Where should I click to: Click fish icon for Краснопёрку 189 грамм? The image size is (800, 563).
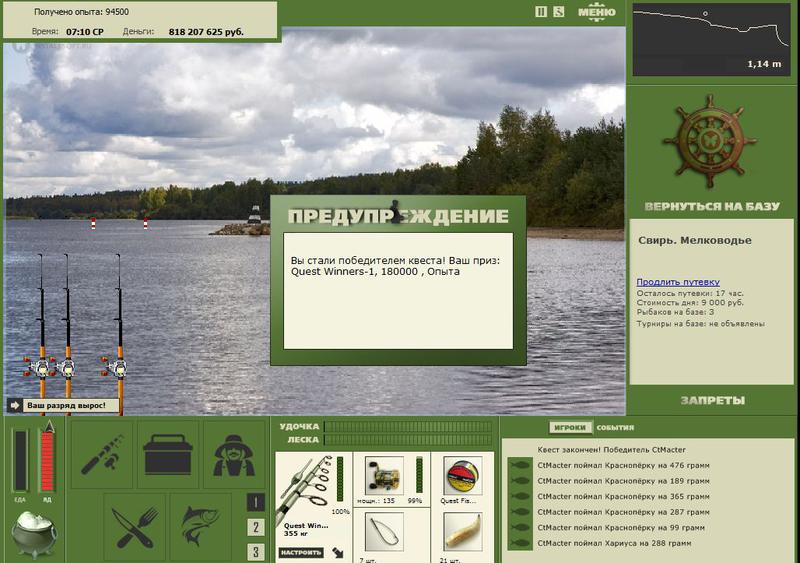point(520,481)
